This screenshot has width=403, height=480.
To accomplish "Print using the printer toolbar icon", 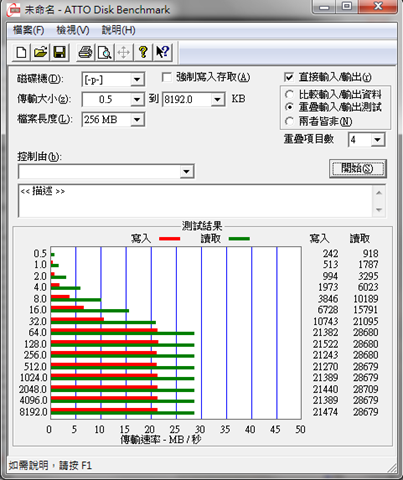I will click(85, 52).
